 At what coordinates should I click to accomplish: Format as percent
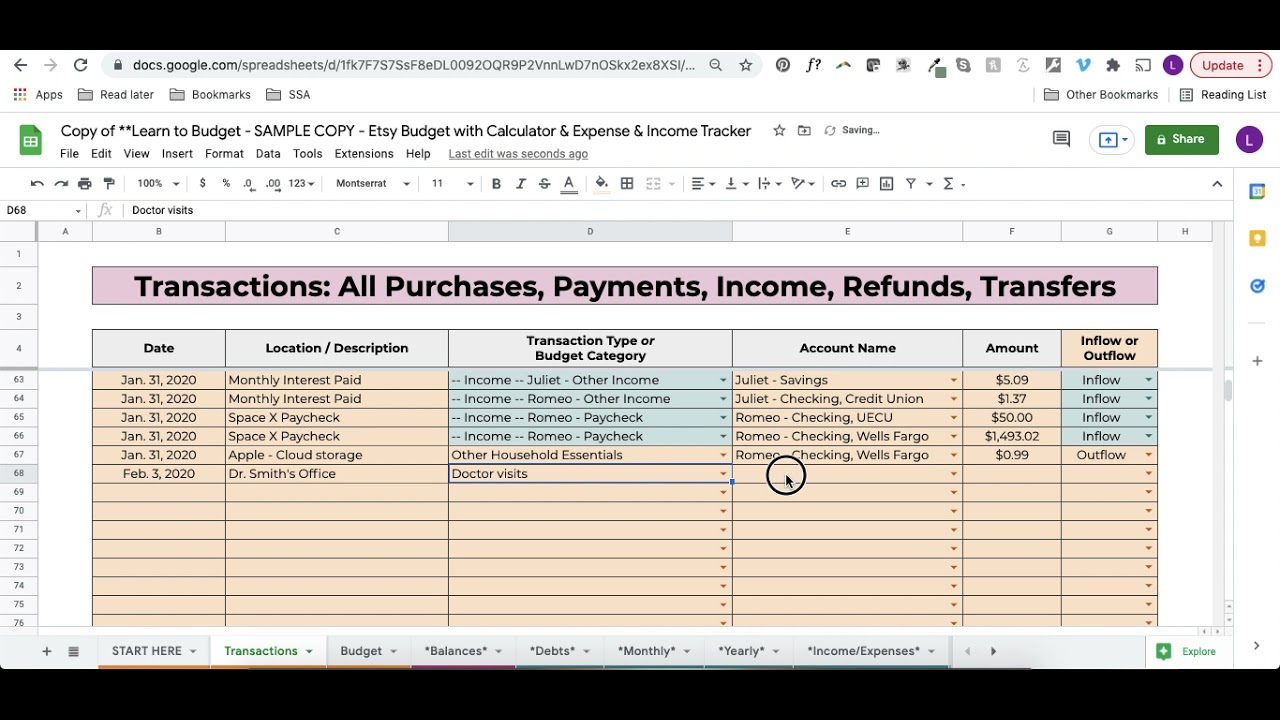(x=226, y=184)
